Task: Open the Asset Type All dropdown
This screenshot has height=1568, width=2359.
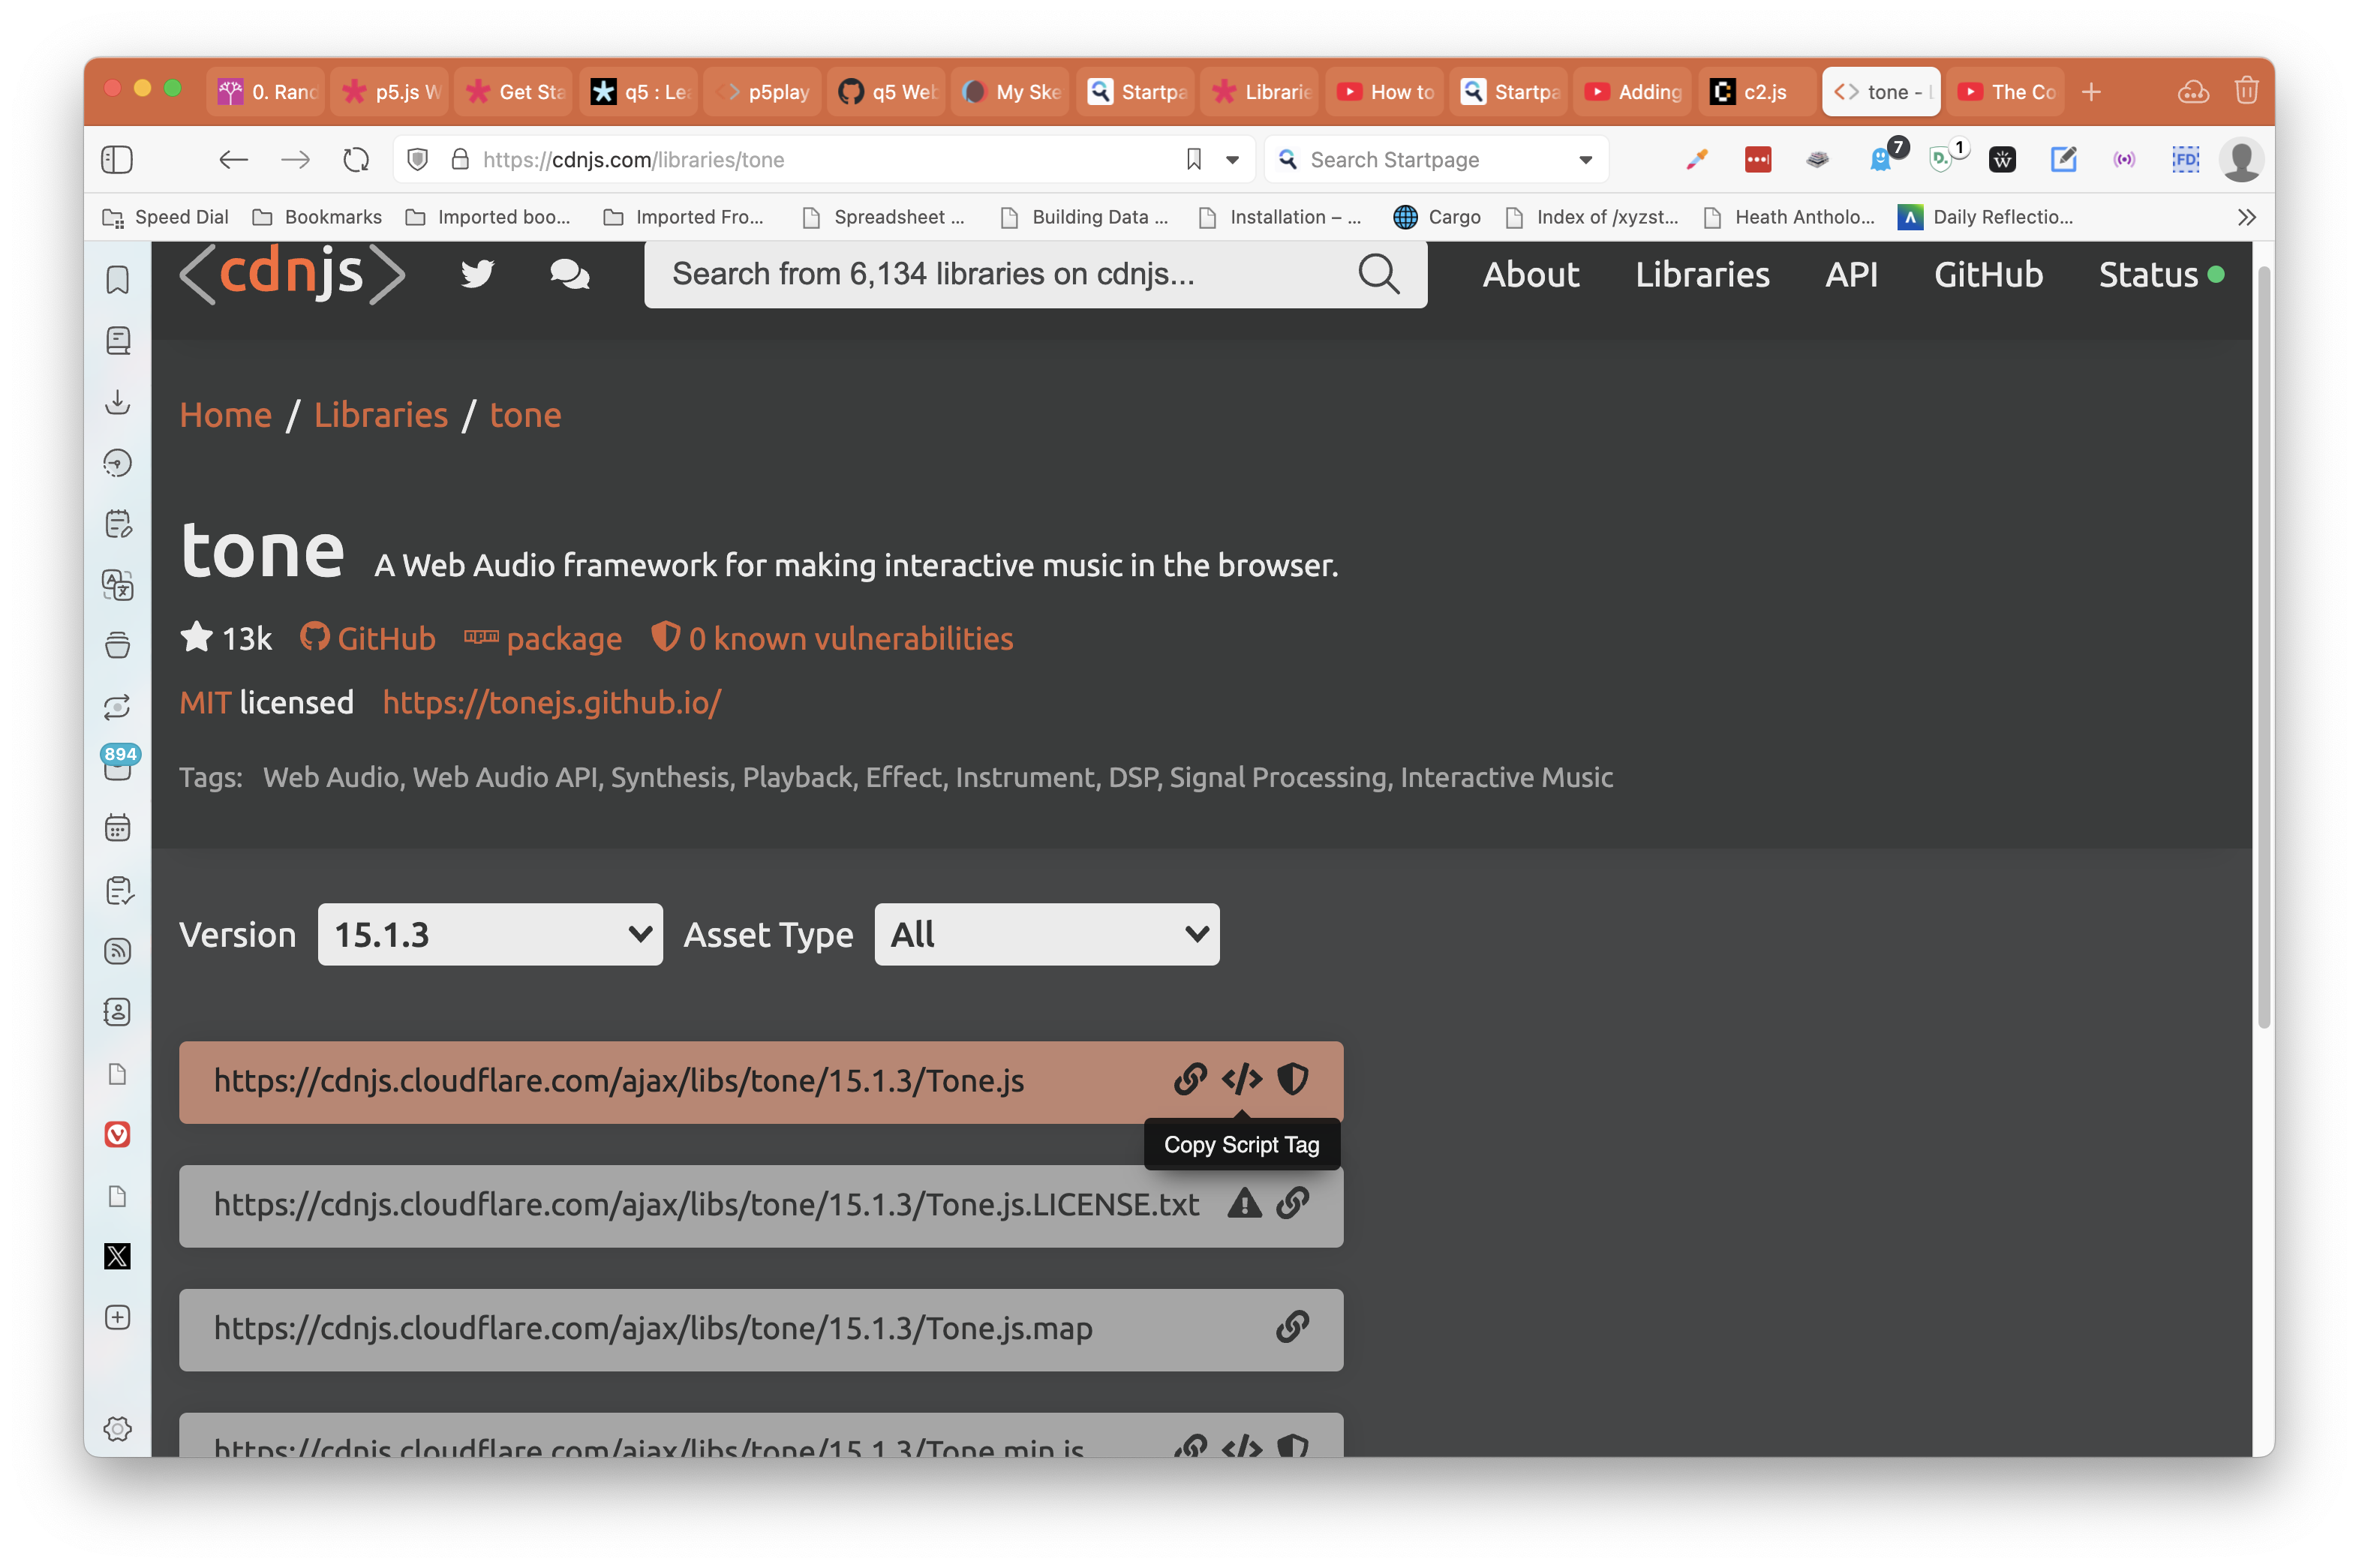Action: 1046,934
